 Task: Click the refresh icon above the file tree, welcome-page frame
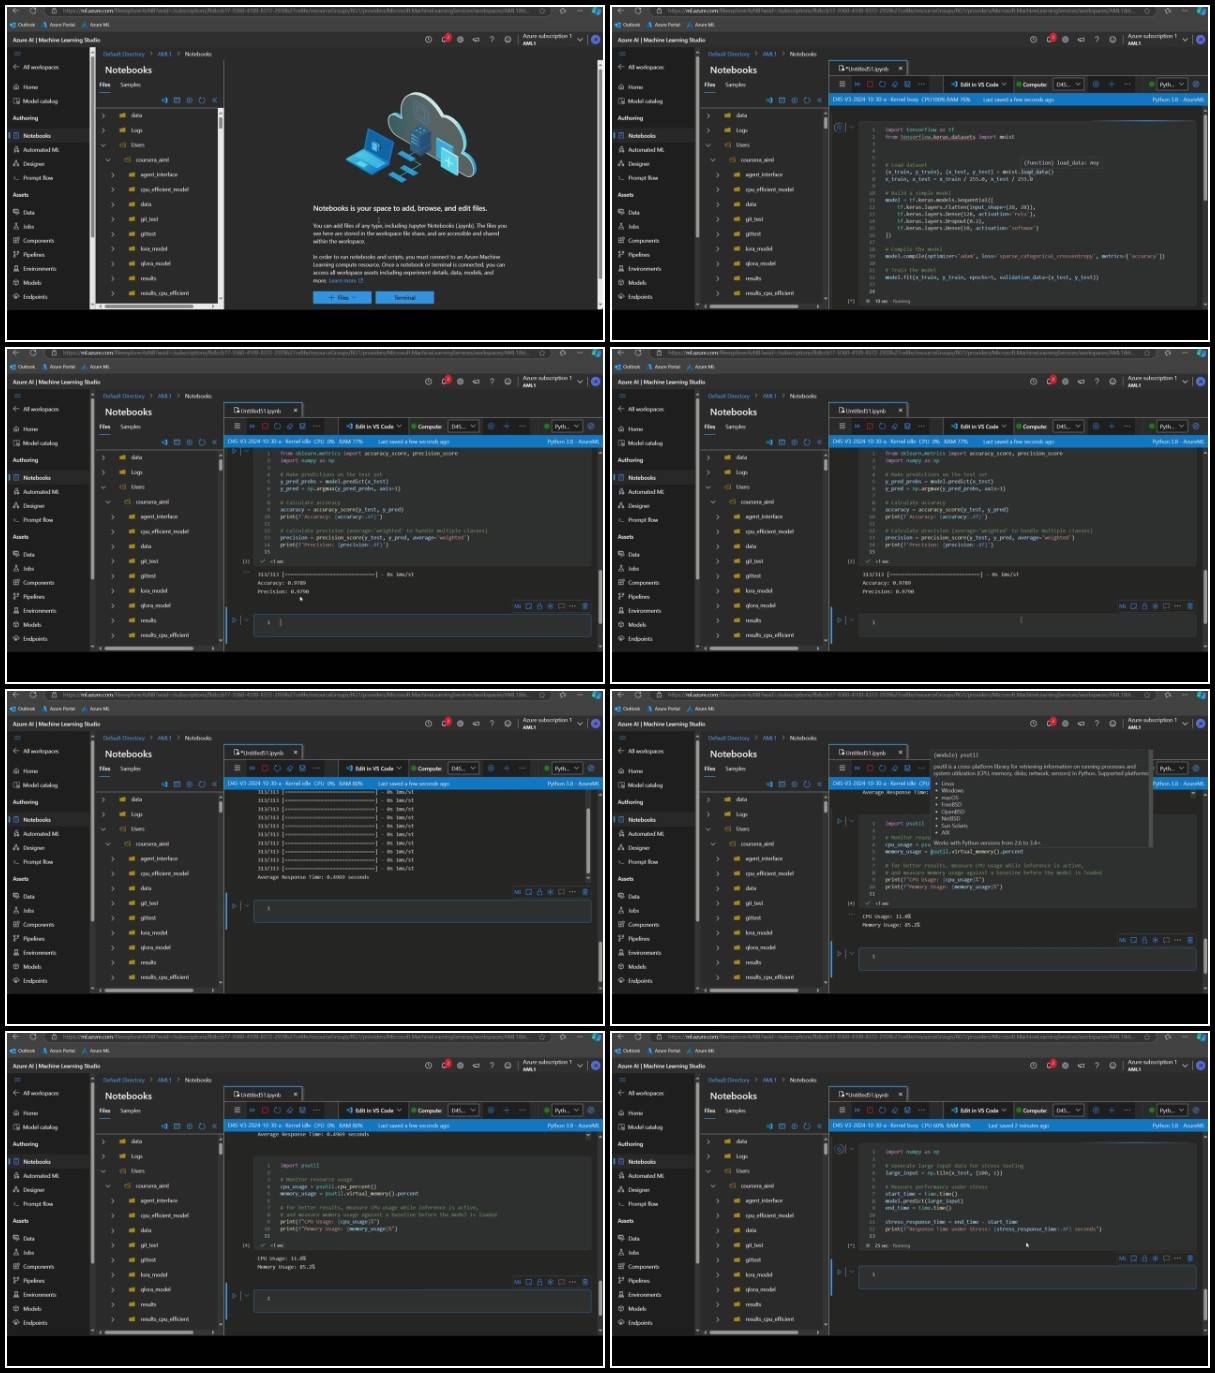click(x=202, y=100)
